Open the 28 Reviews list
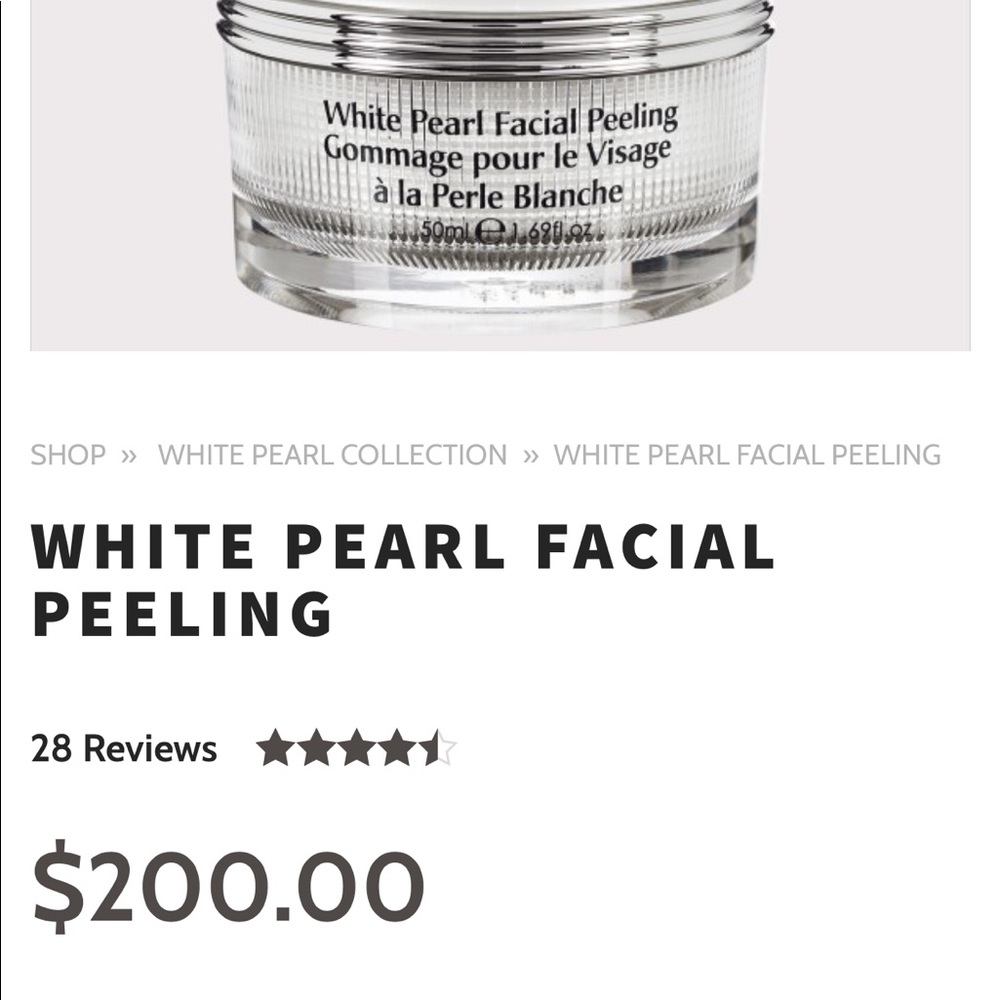This screenshot has width=1000, height=1000. tap(123, 746)
